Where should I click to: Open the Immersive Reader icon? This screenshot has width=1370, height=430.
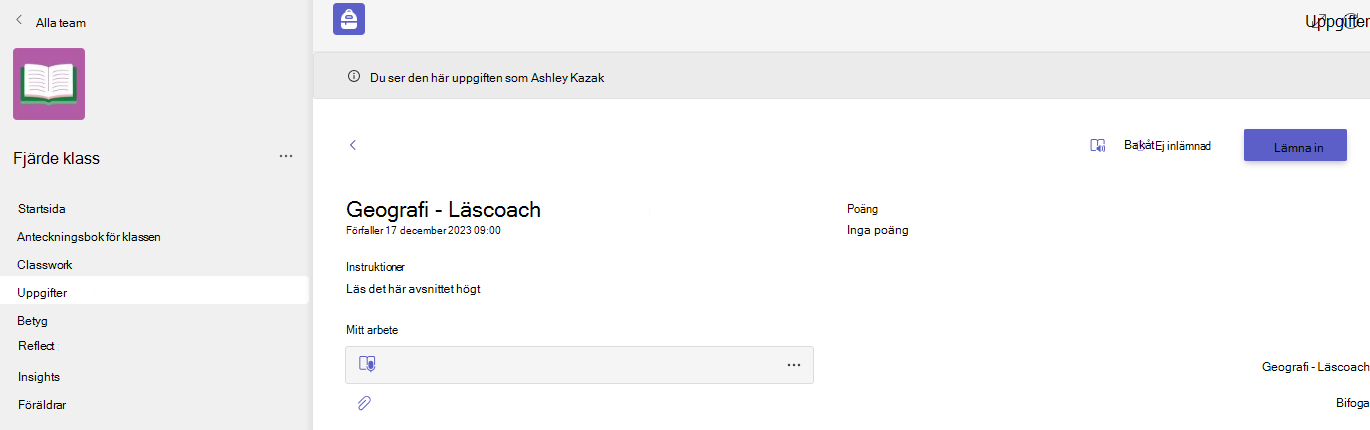pyautogui.click(x=1097, y=146)
